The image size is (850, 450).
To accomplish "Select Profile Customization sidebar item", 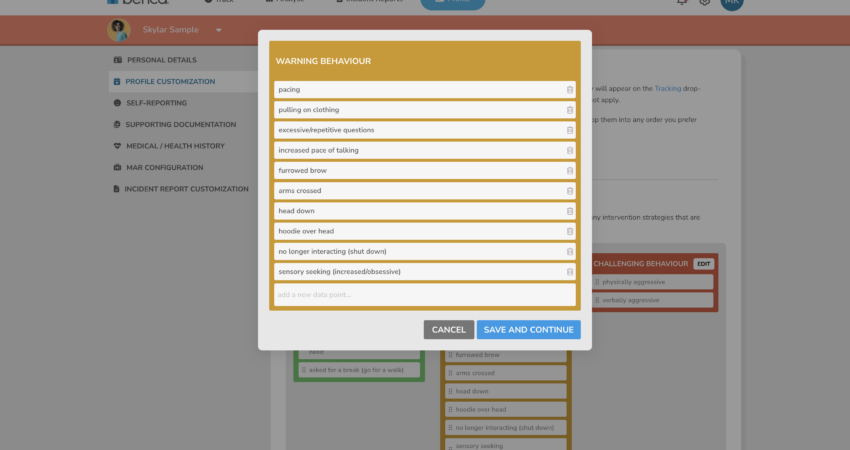I will pos(169,82).
